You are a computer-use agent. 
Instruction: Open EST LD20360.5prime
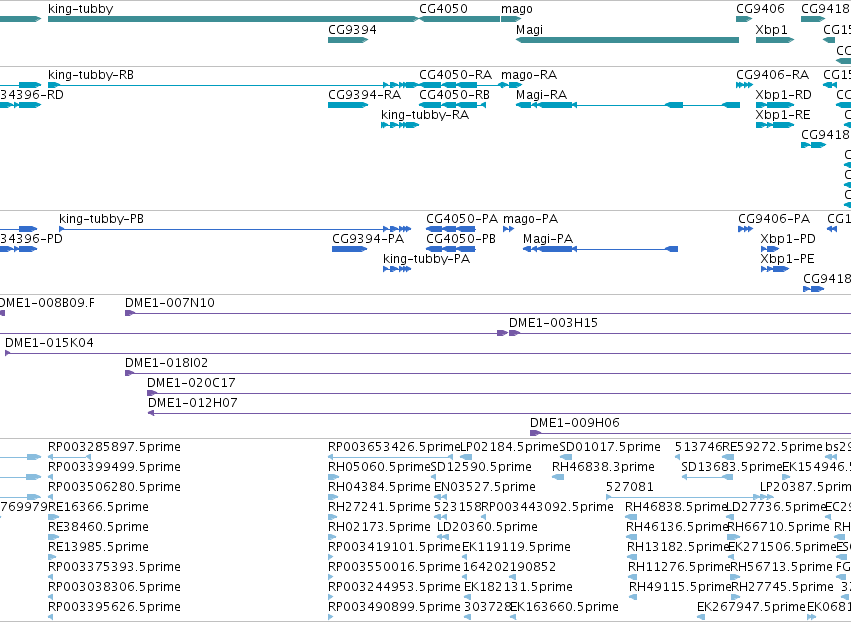(443, 537)
